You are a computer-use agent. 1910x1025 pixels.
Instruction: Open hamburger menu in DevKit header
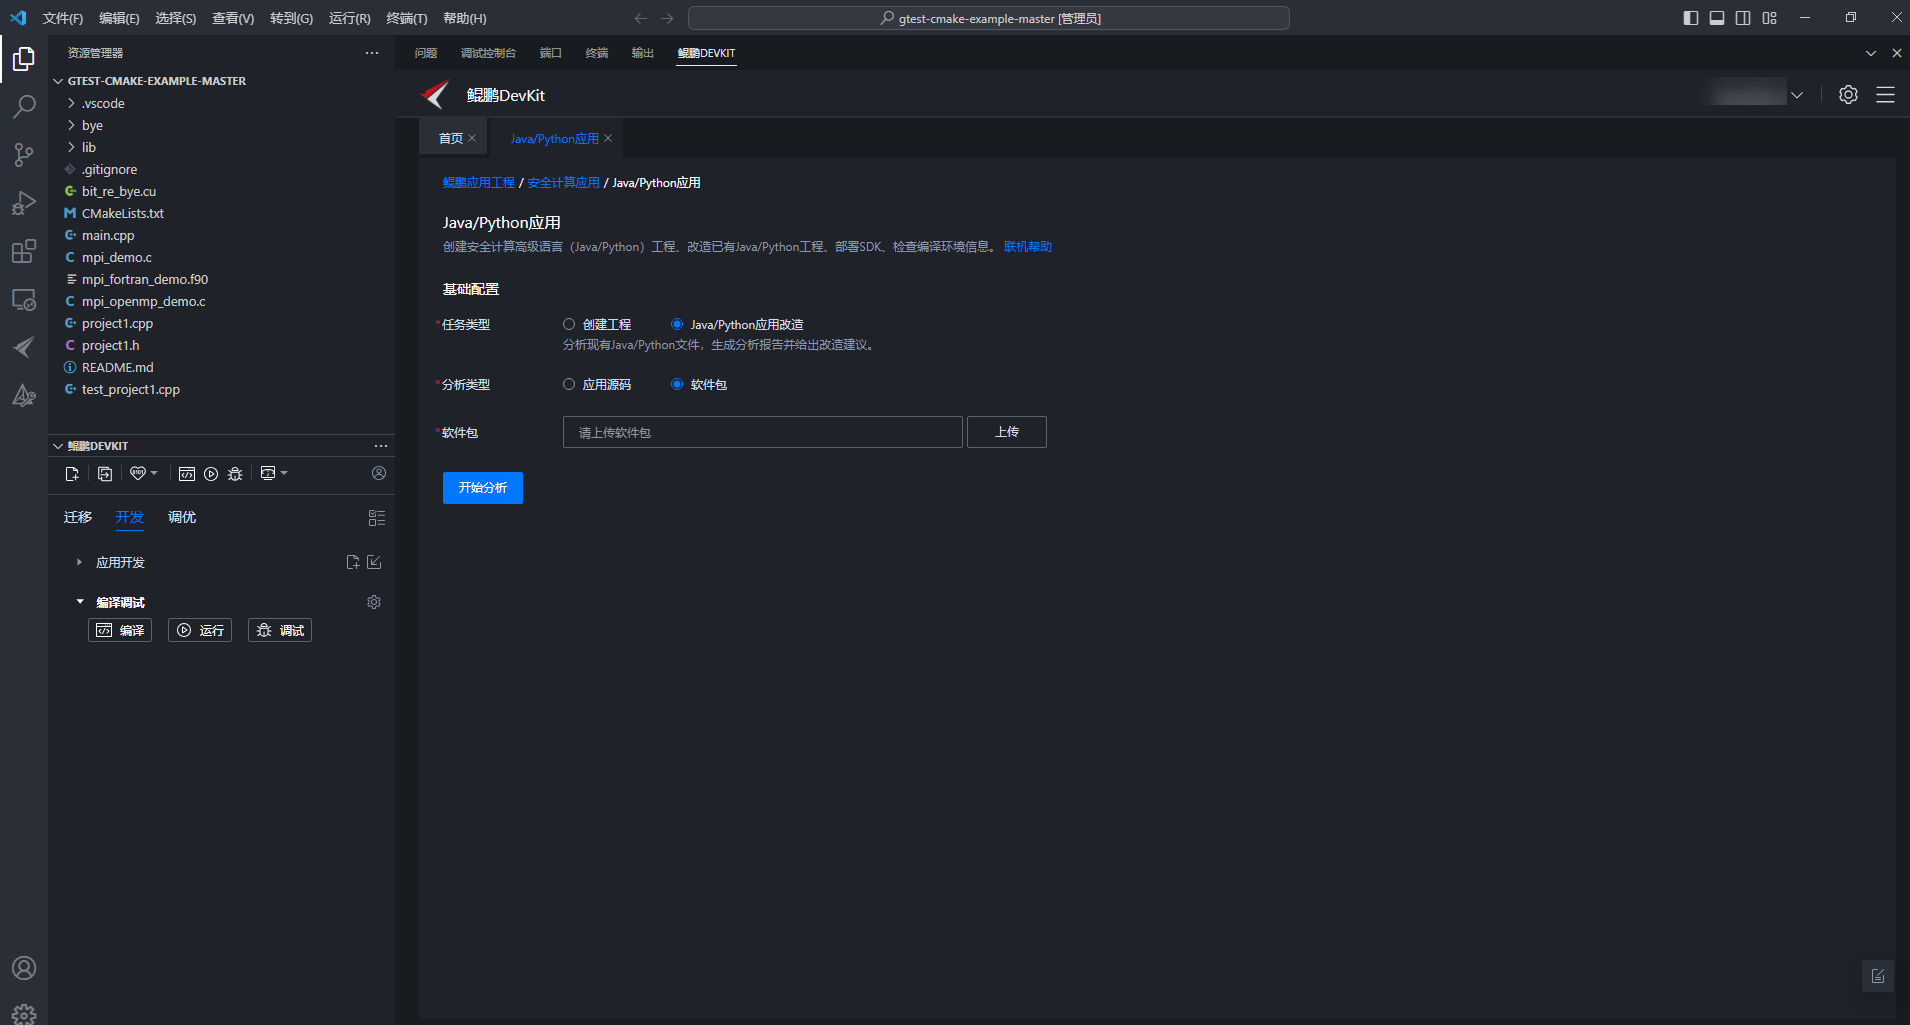(x=1885, y=95)
